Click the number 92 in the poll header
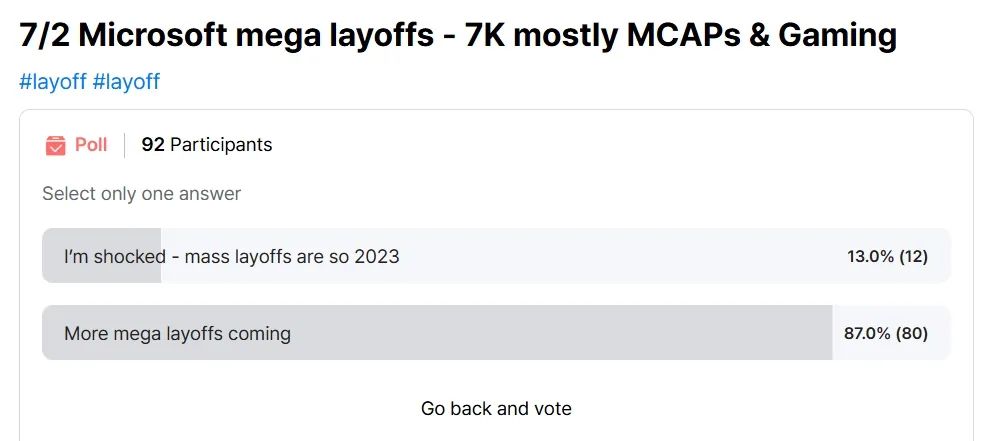 (x=153, y=144)
